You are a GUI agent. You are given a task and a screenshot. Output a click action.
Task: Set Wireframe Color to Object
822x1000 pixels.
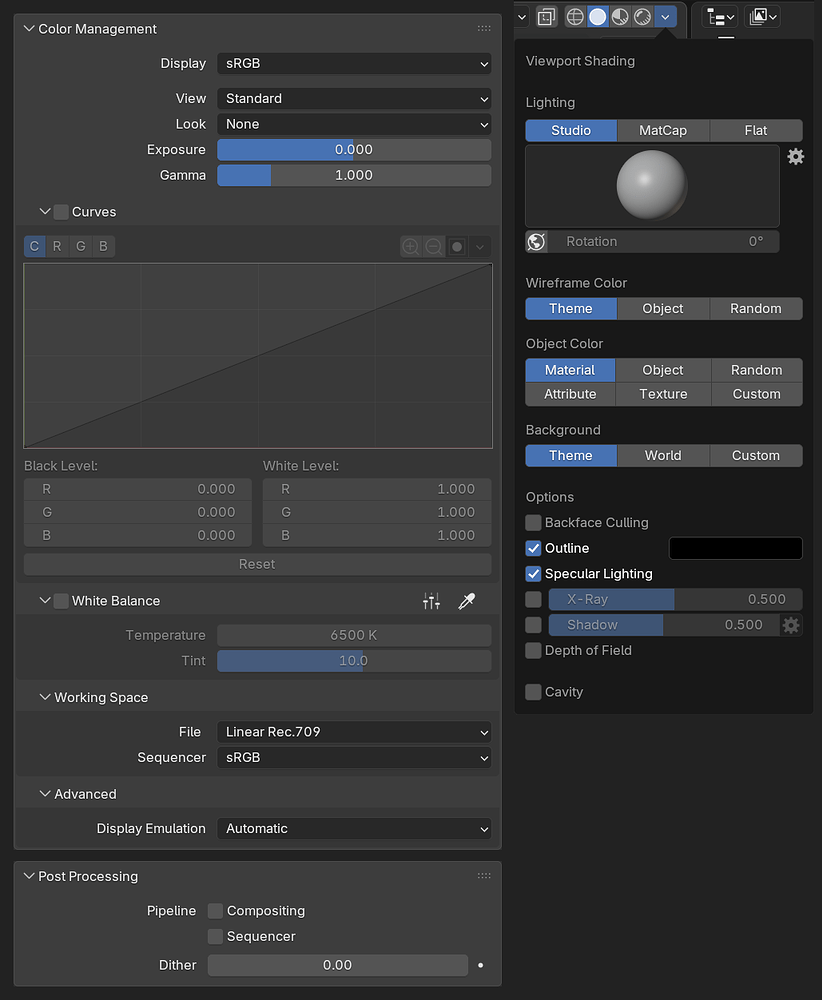click(663, 309)
